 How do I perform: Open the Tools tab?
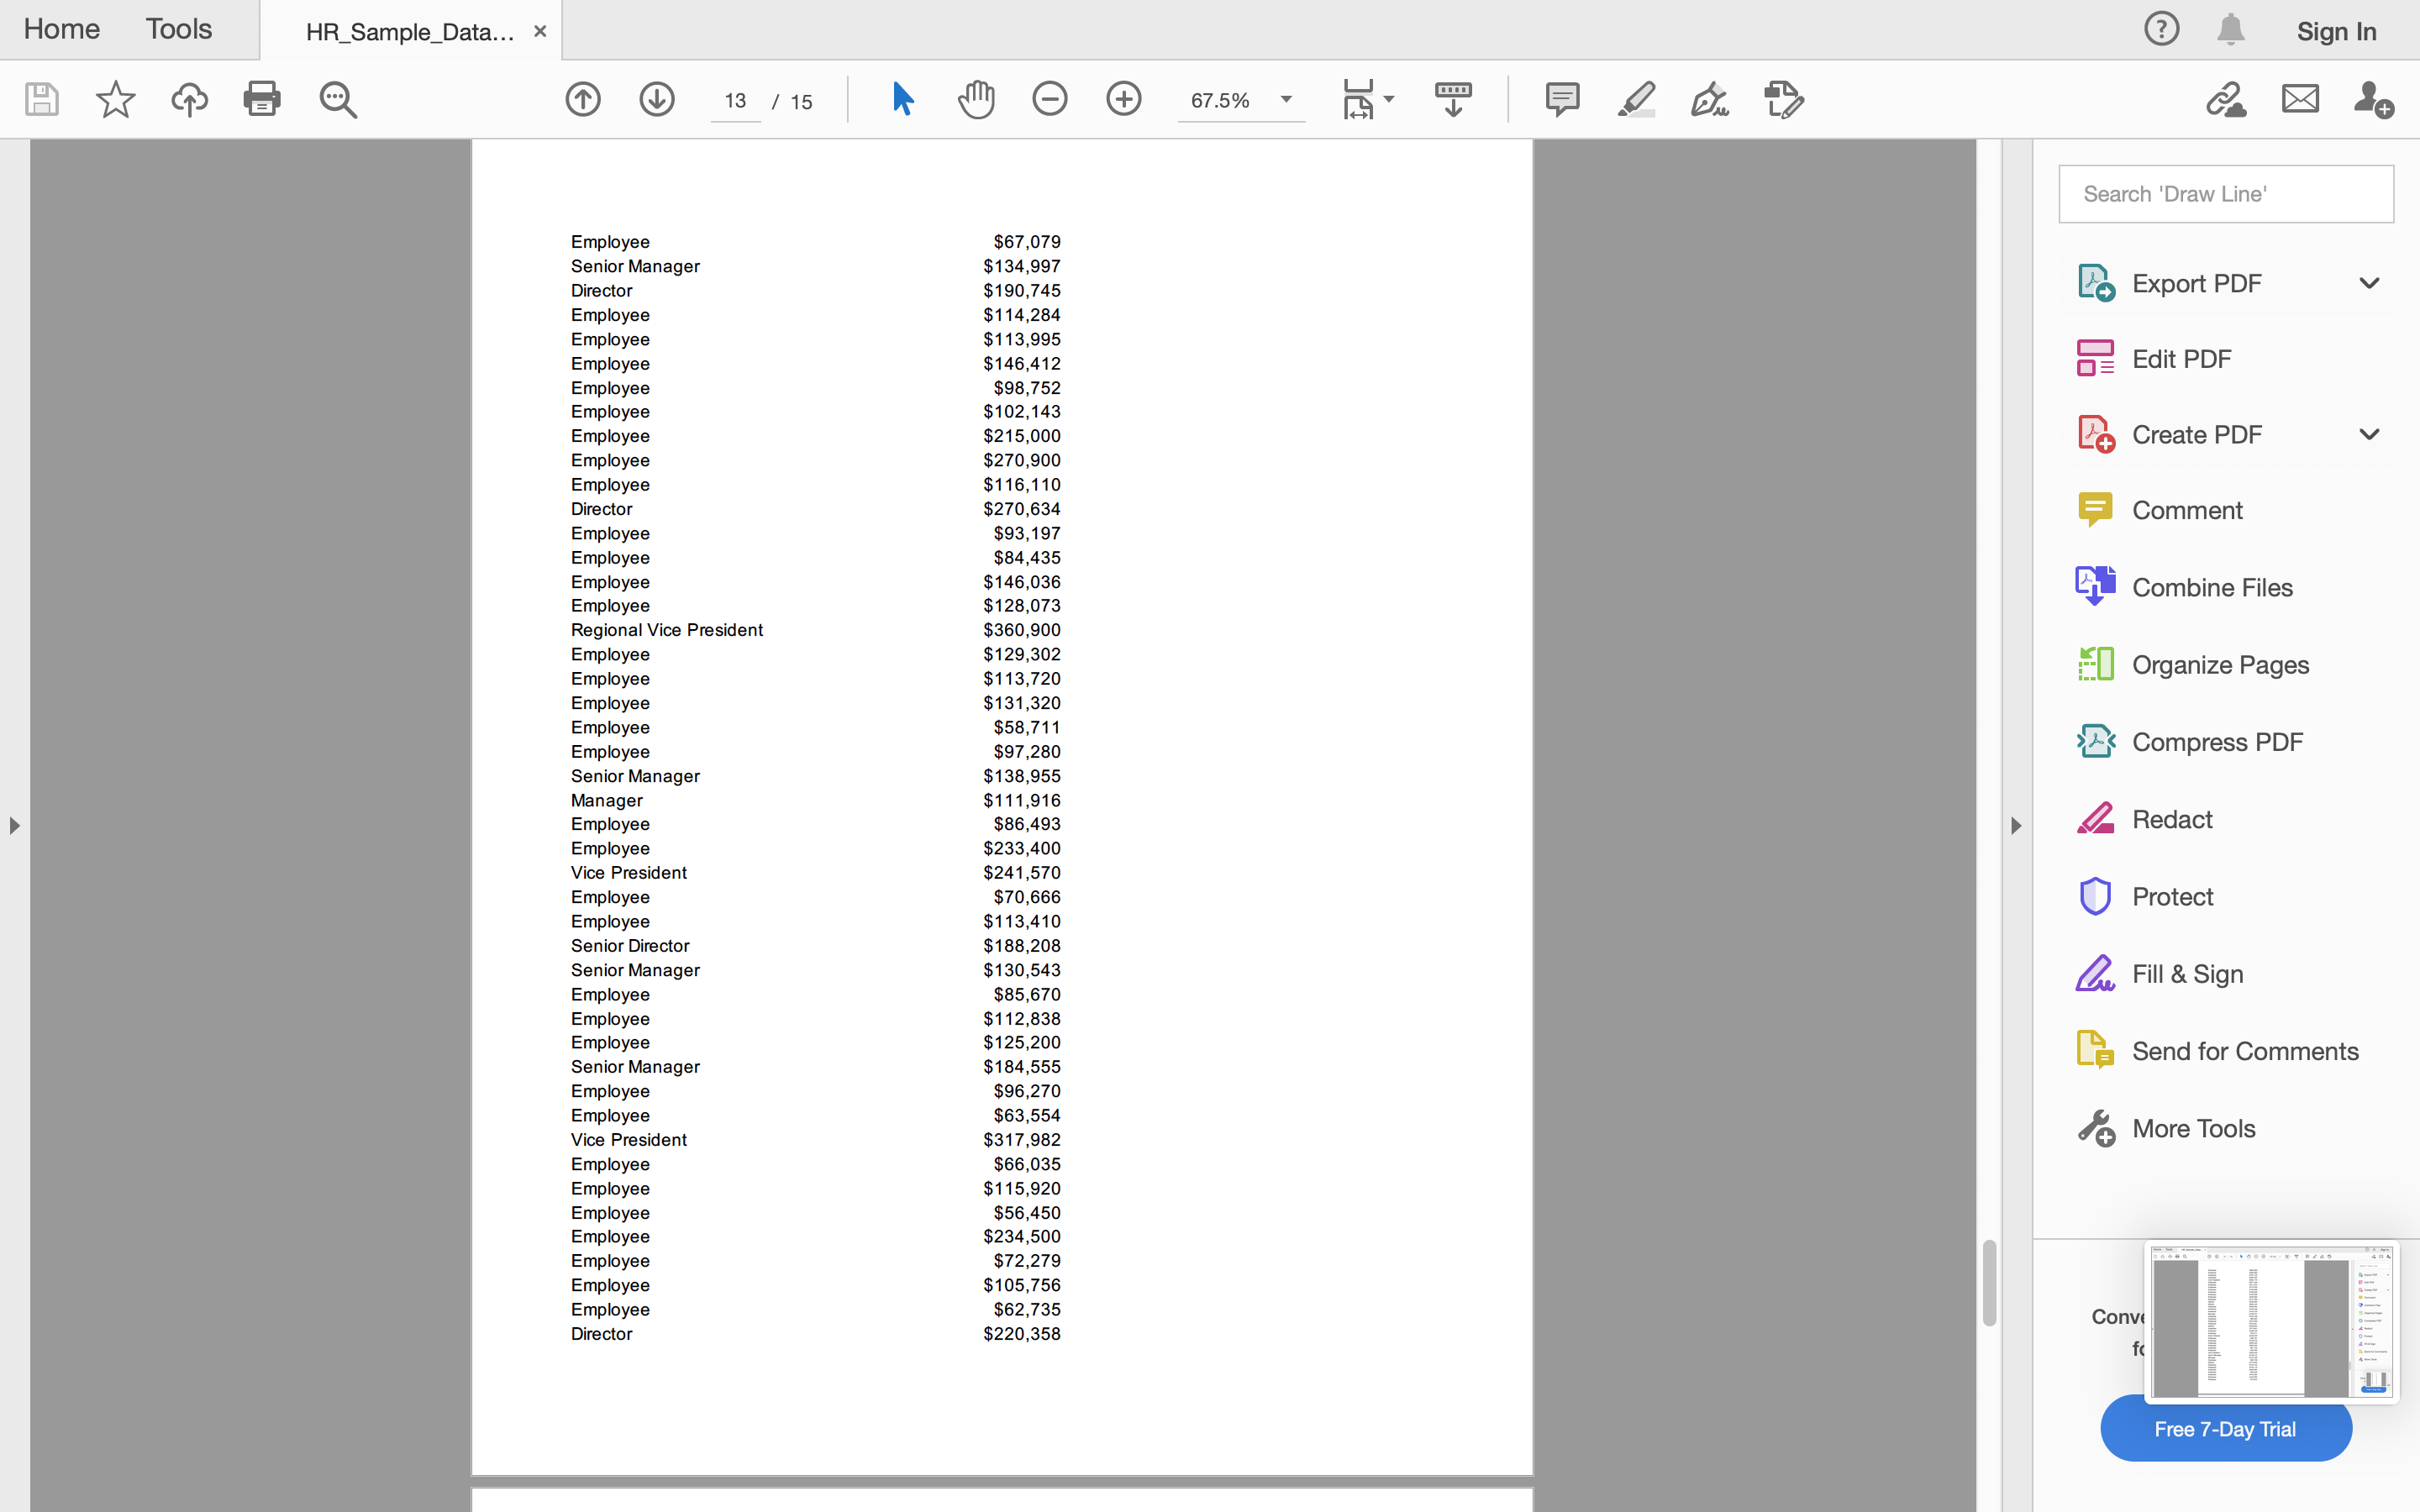[178, 29]
